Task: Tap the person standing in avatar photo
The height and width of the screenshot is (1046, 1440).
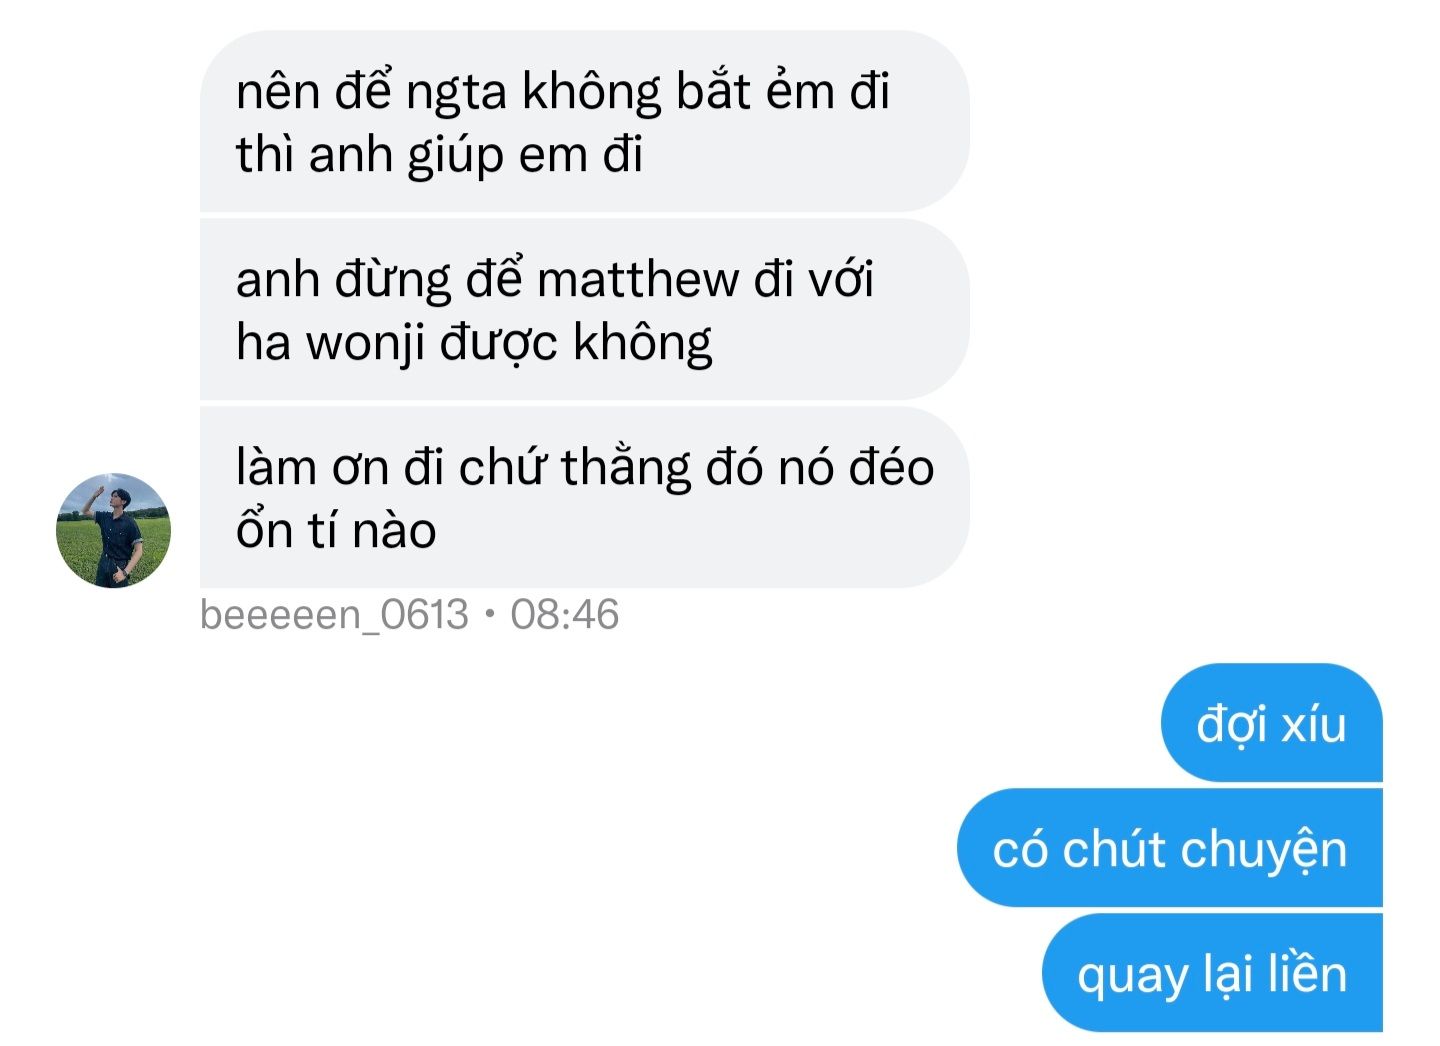Action: (x=114, y=533)
